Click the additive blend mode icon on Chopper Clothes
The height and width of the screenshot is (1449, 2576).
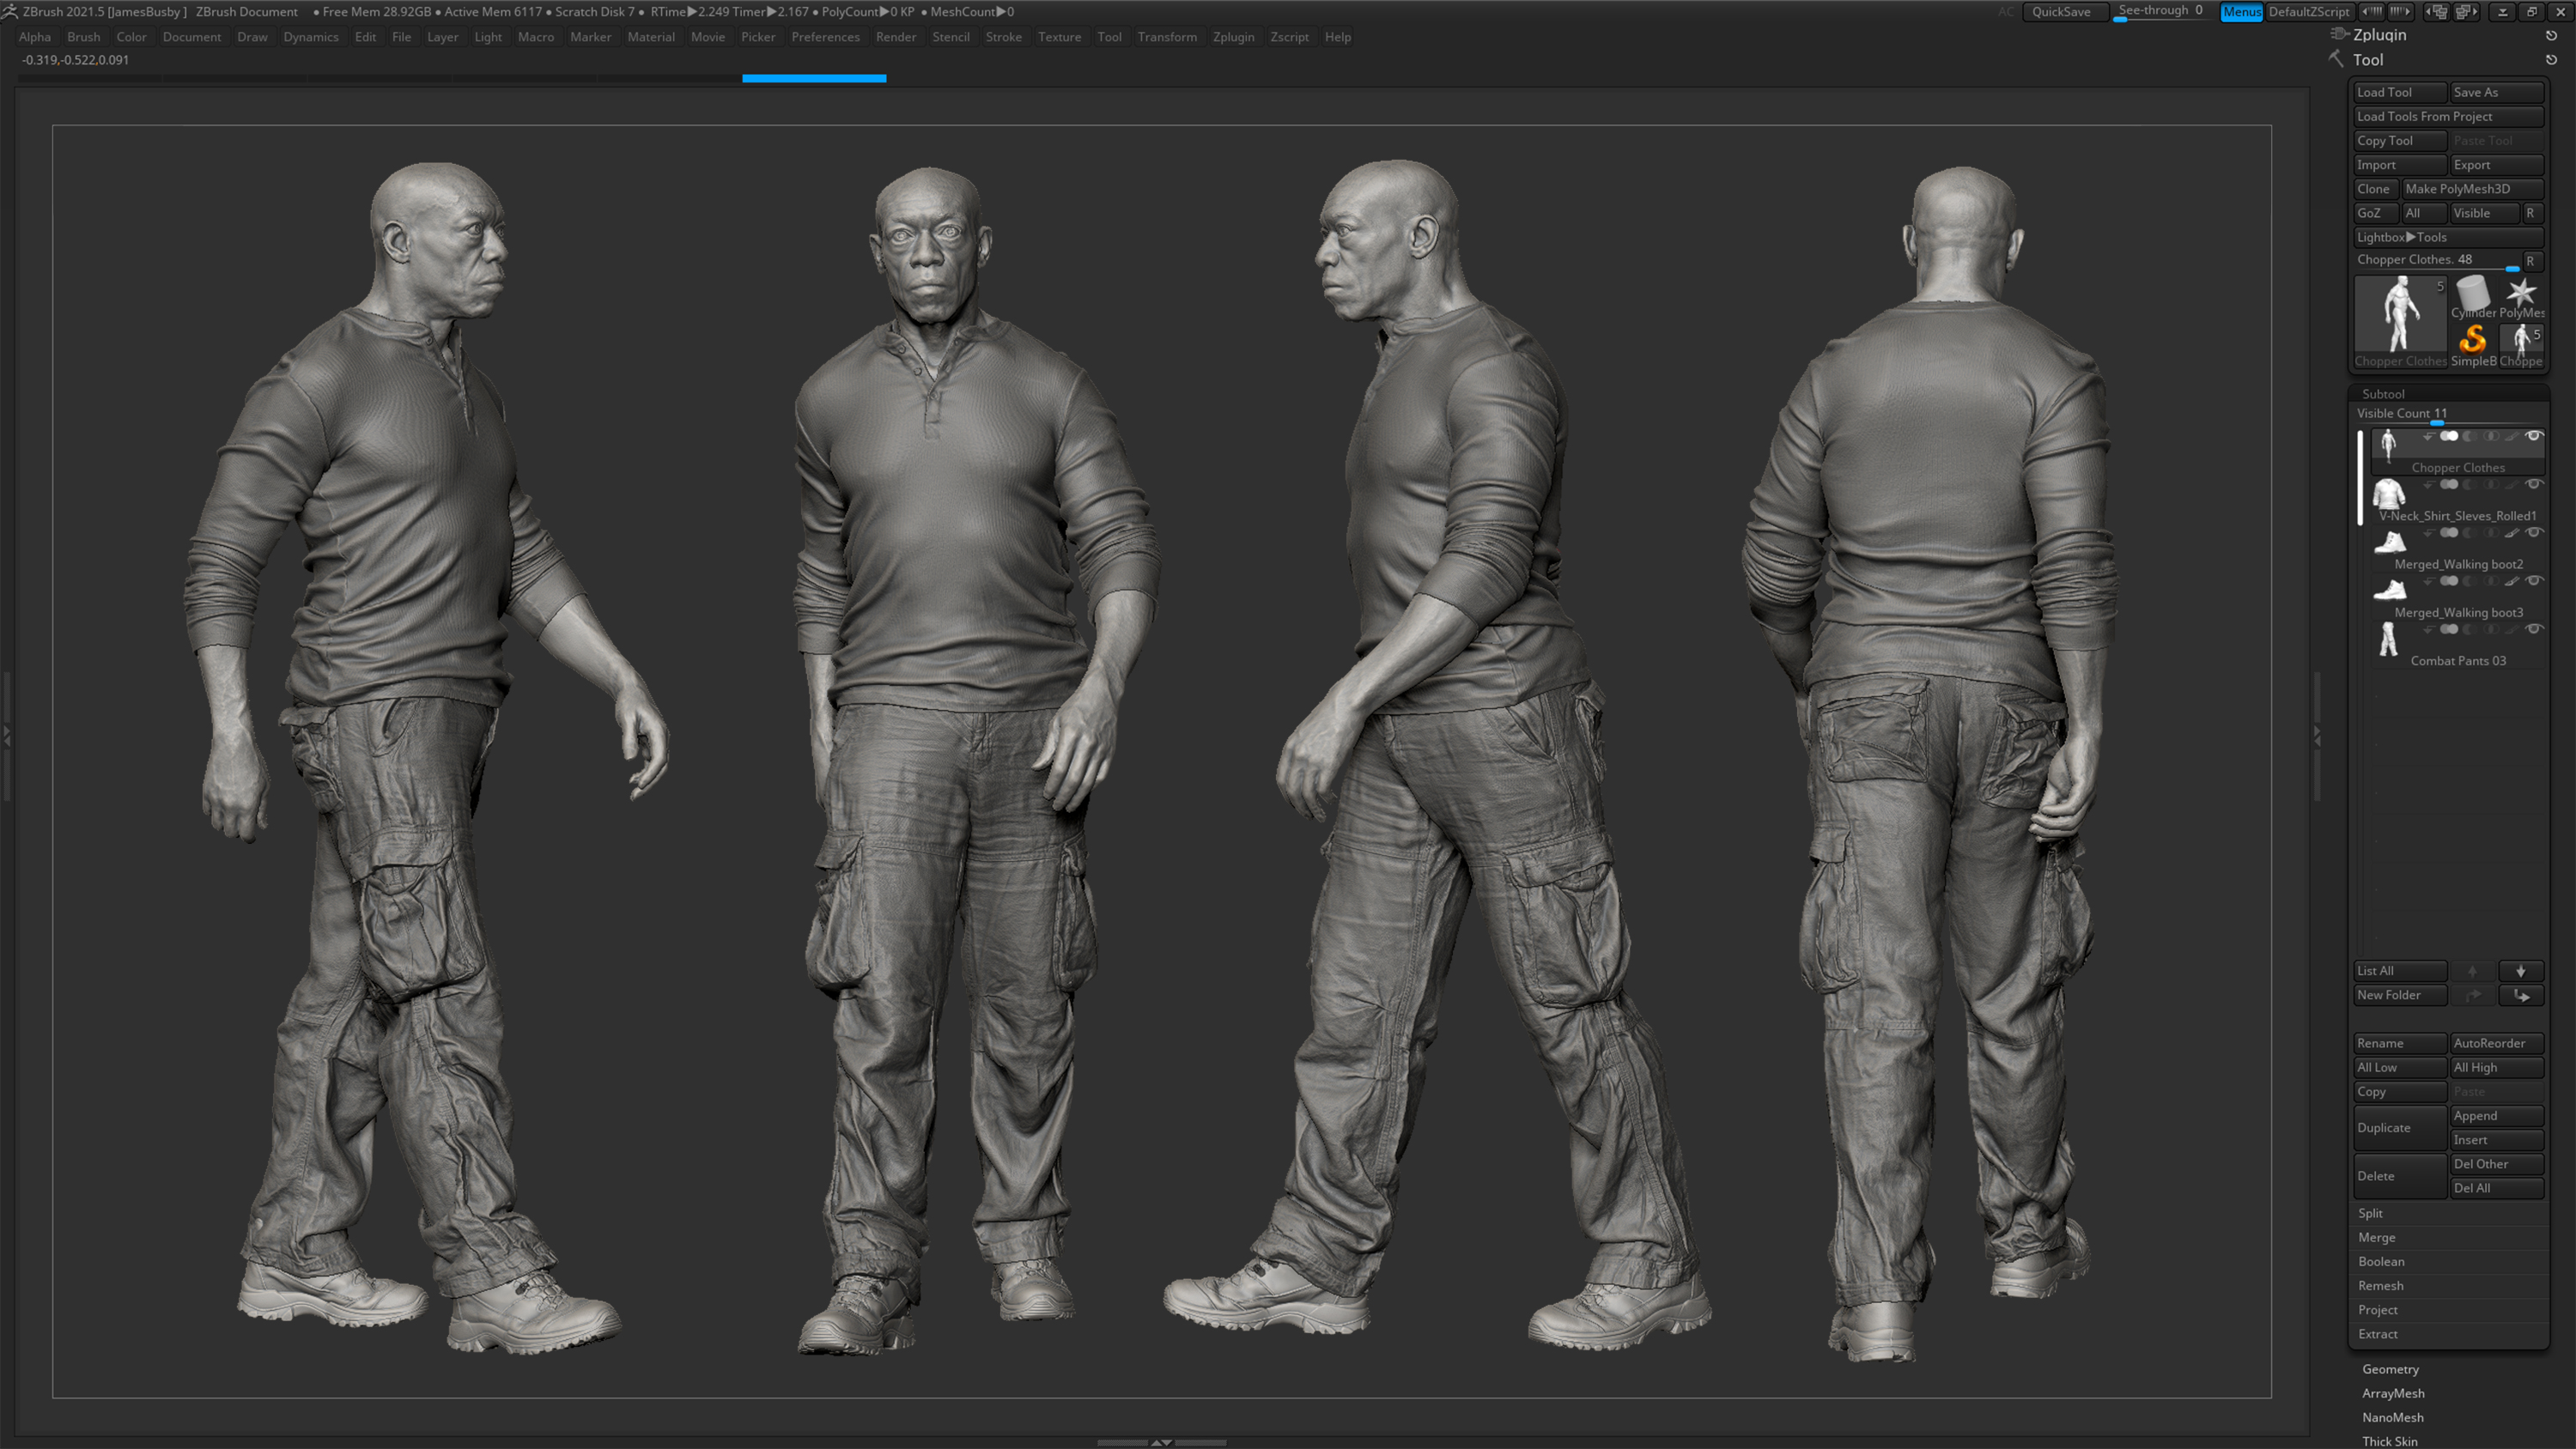pyautogui.click(x=2449, y=437)
